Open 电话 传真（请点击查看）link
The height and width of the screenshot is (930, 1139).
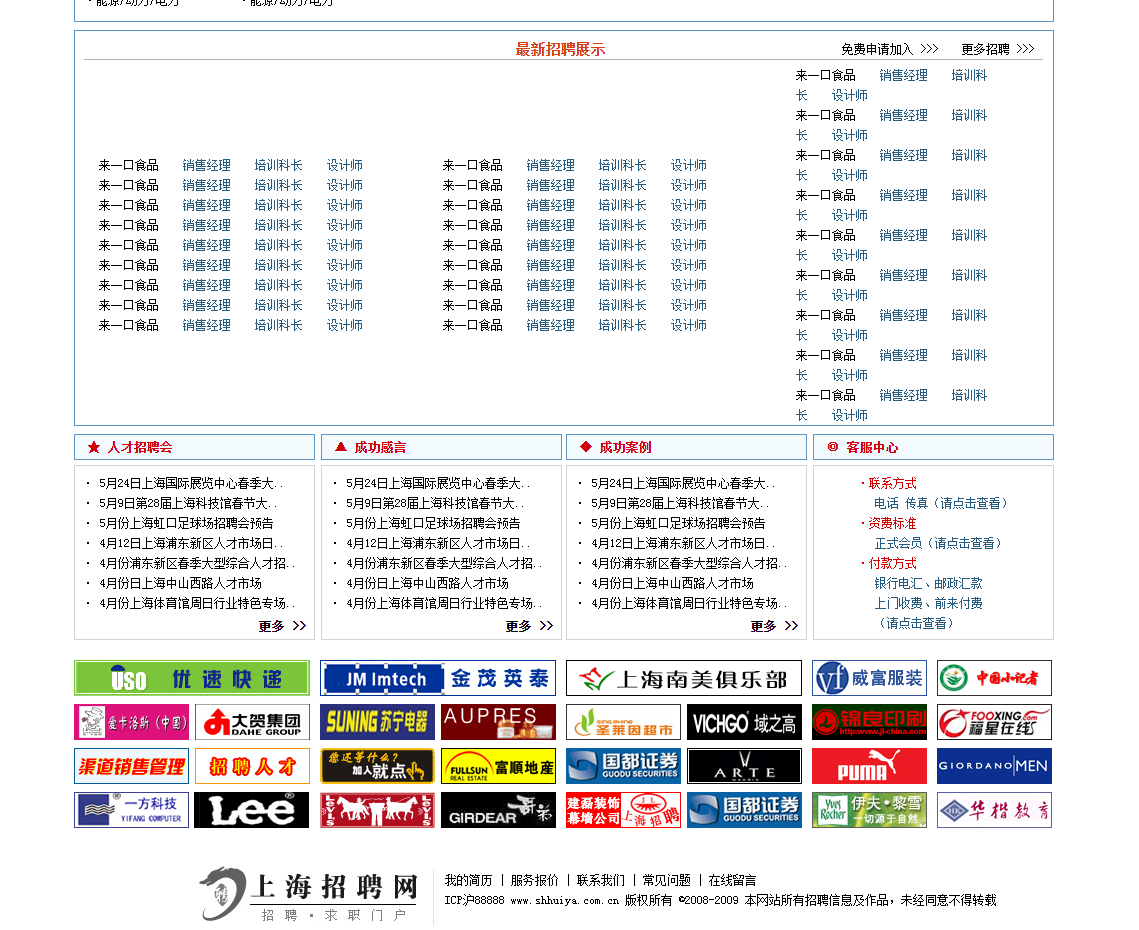coord(941,503)
